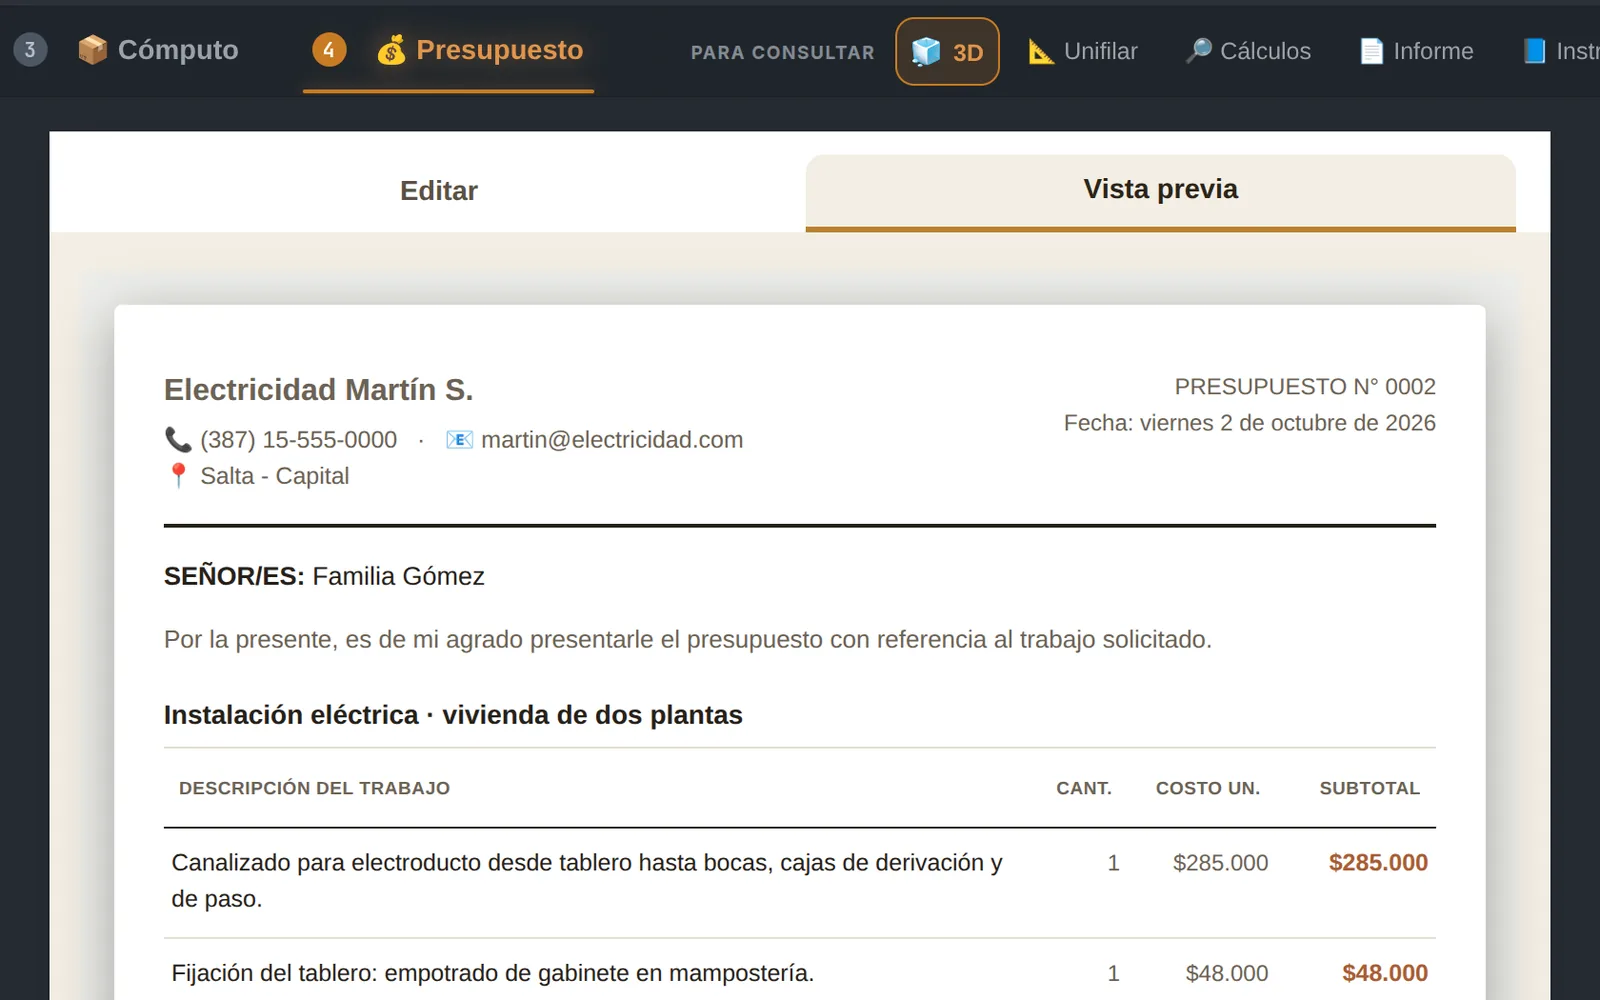Click phone number (387) 15-555-0000
Viewport: 1600px width, 1000px height.
click(x=298, y=440)
